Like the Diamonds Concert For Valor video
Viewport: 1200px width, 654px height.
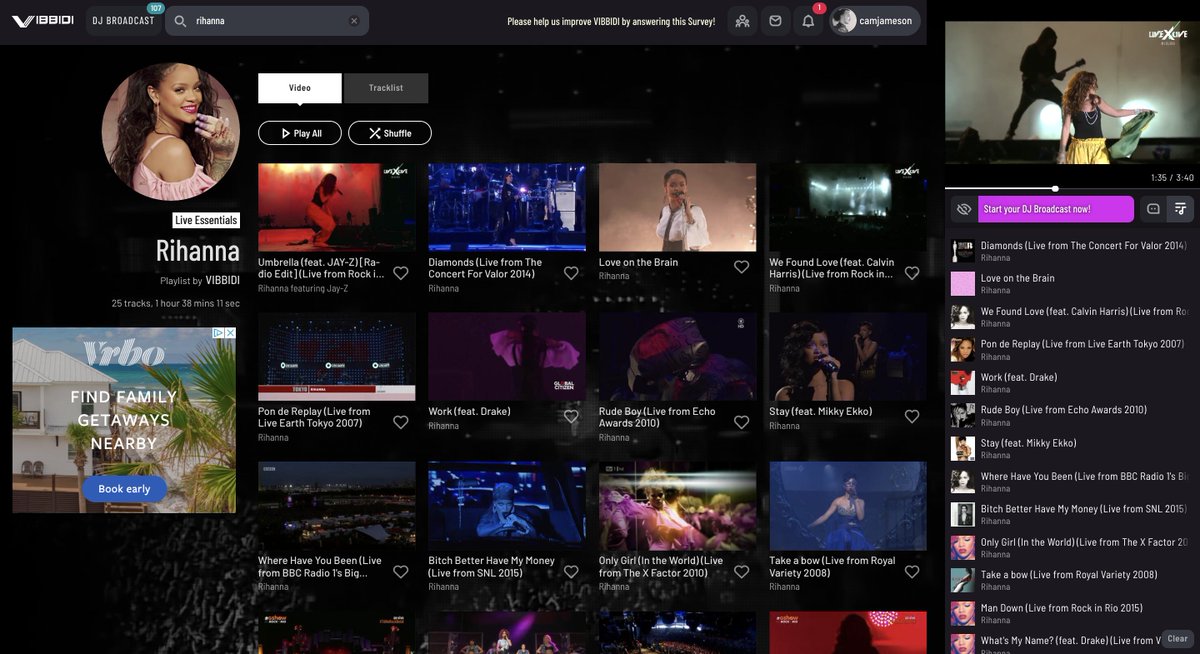pyautogui.click(x=571, y=273)
